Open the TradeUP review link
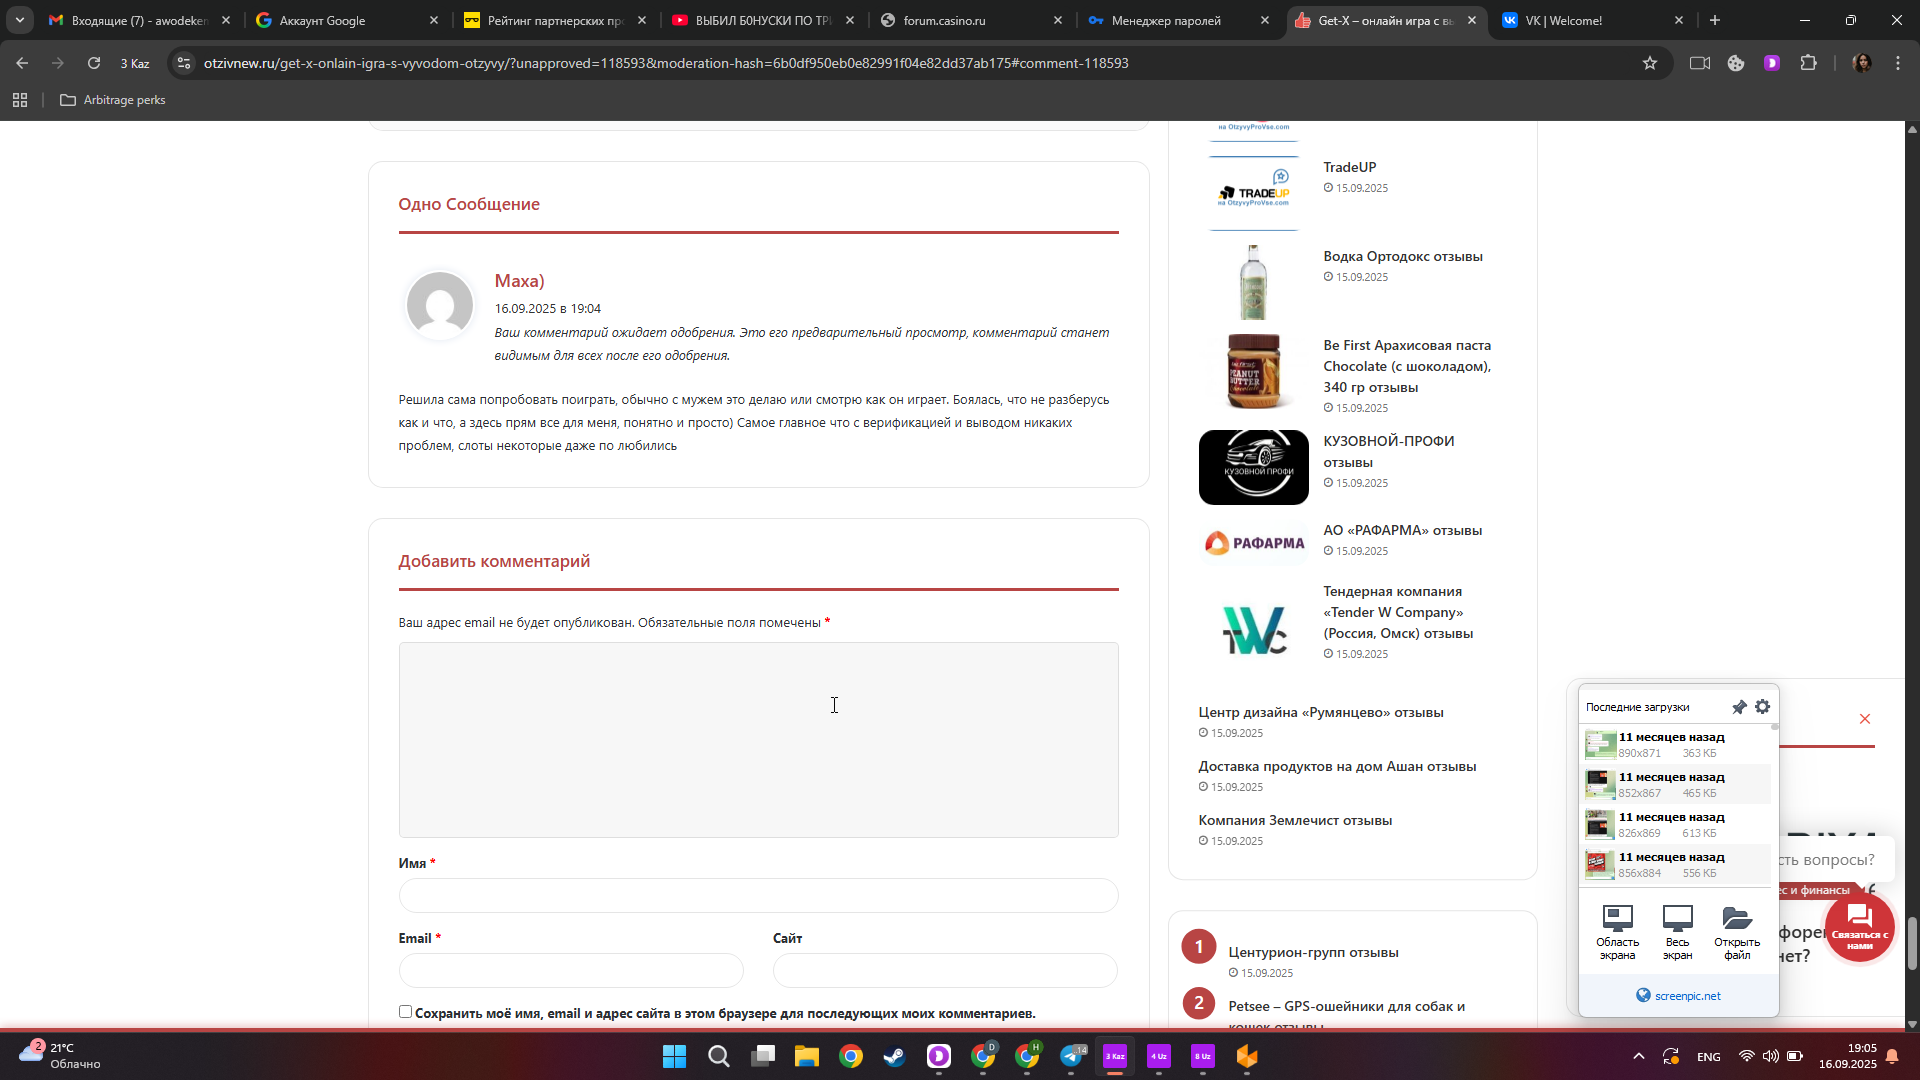The width and height of the screenshot is (1920, 1080). click(x=1349, y=167)
